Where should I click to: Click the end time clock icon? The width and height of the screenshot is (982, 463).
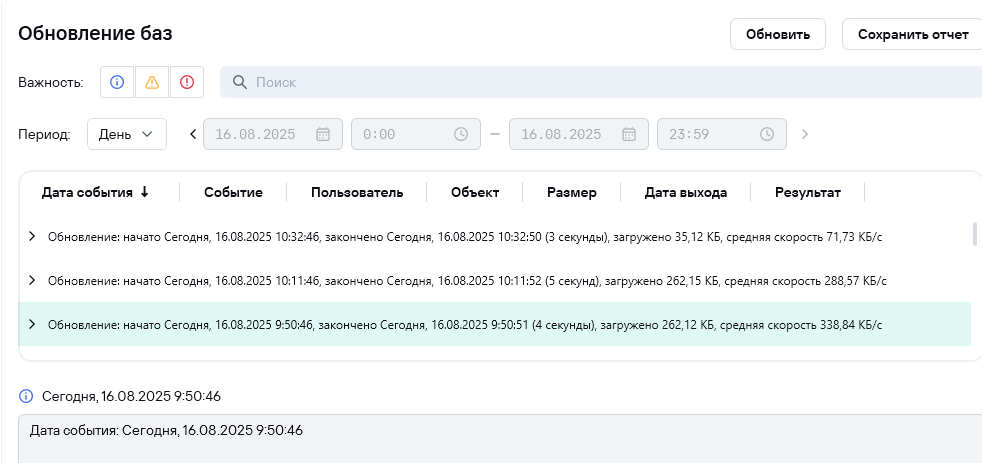[x=767, y=134]
